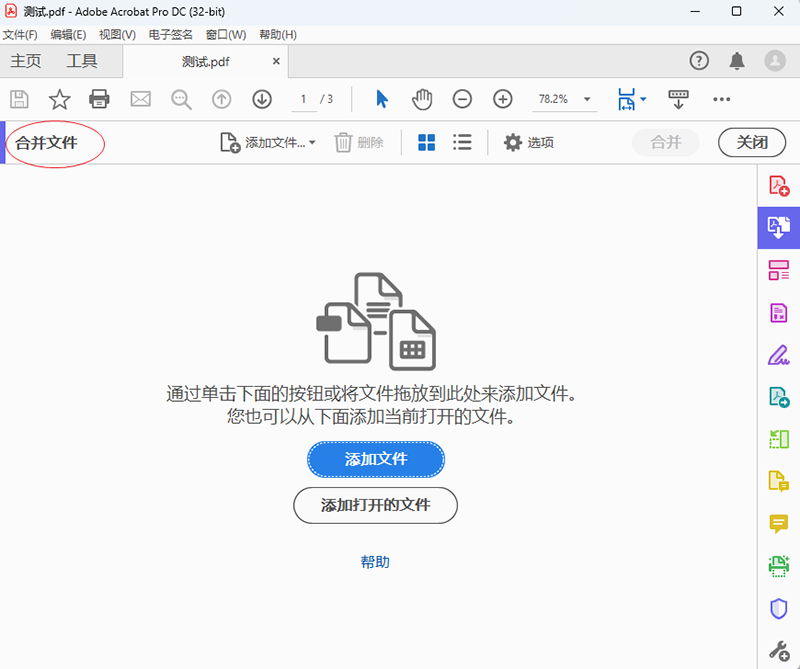Select the 测试.pdf document tab
The width and height of the screenshot is (800, 669).
[206, 62]
